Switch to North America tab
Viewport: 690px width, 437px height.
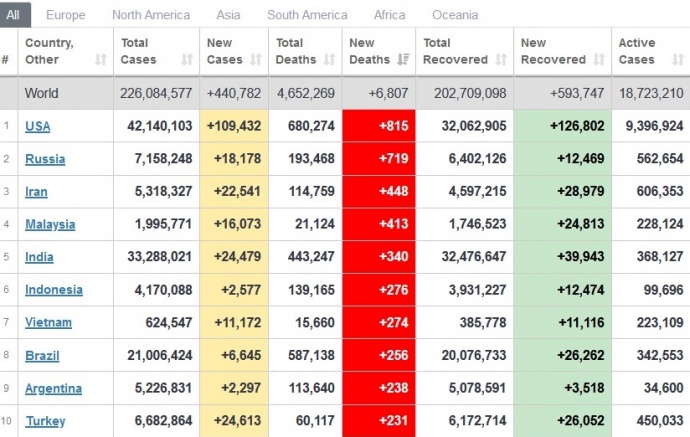[x=151, y=15]
